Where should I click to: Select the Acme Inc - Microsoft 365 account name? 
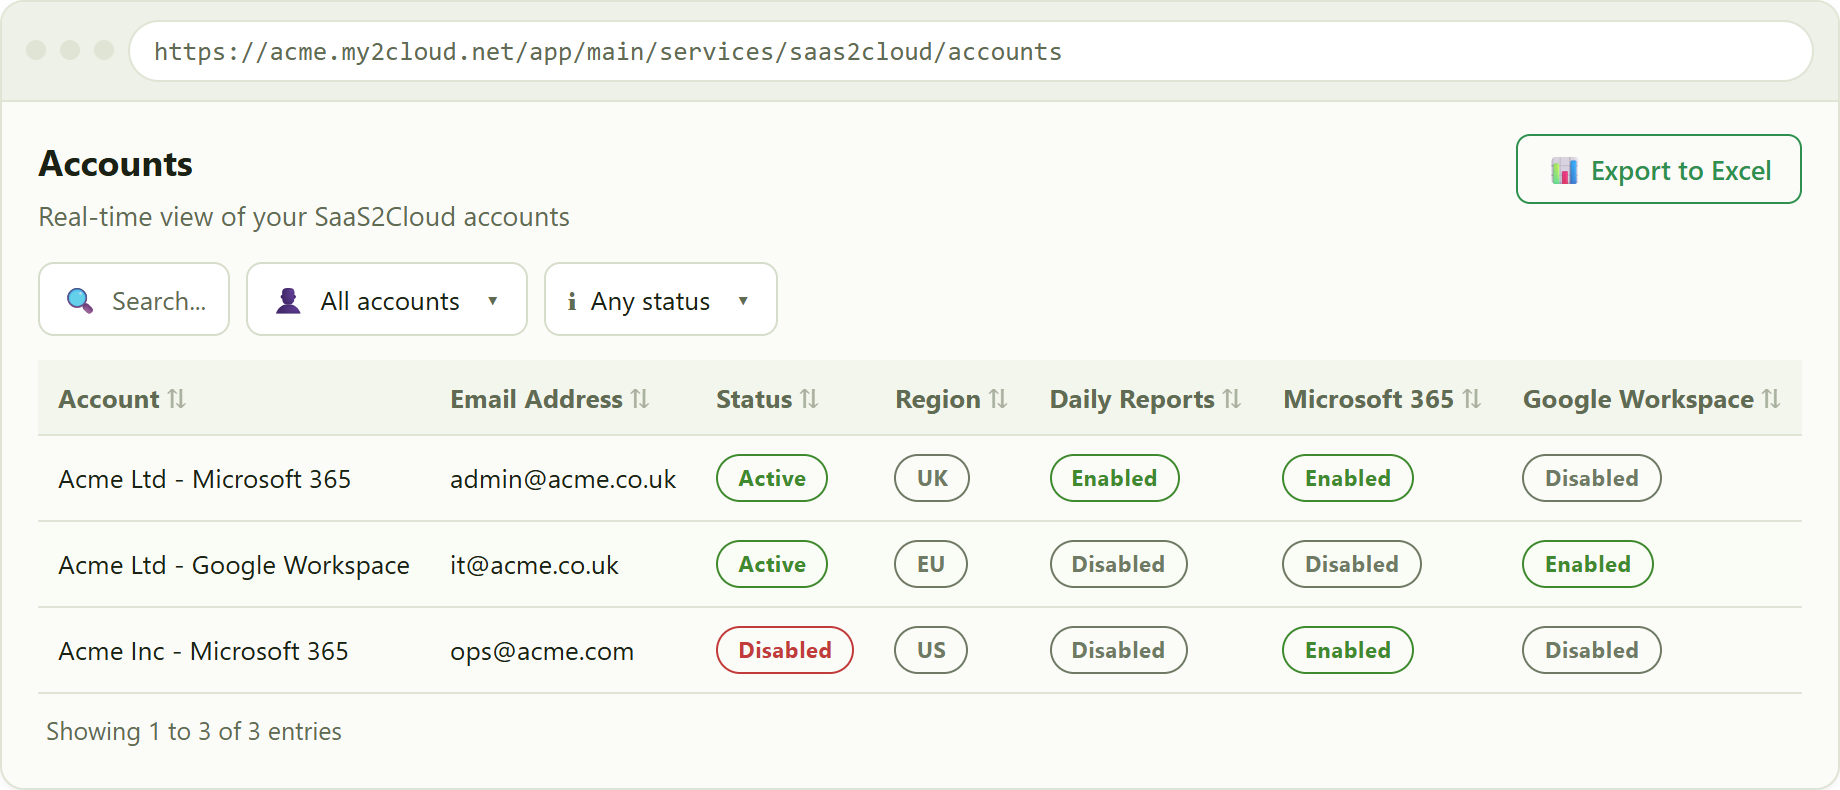click(204, 651)
